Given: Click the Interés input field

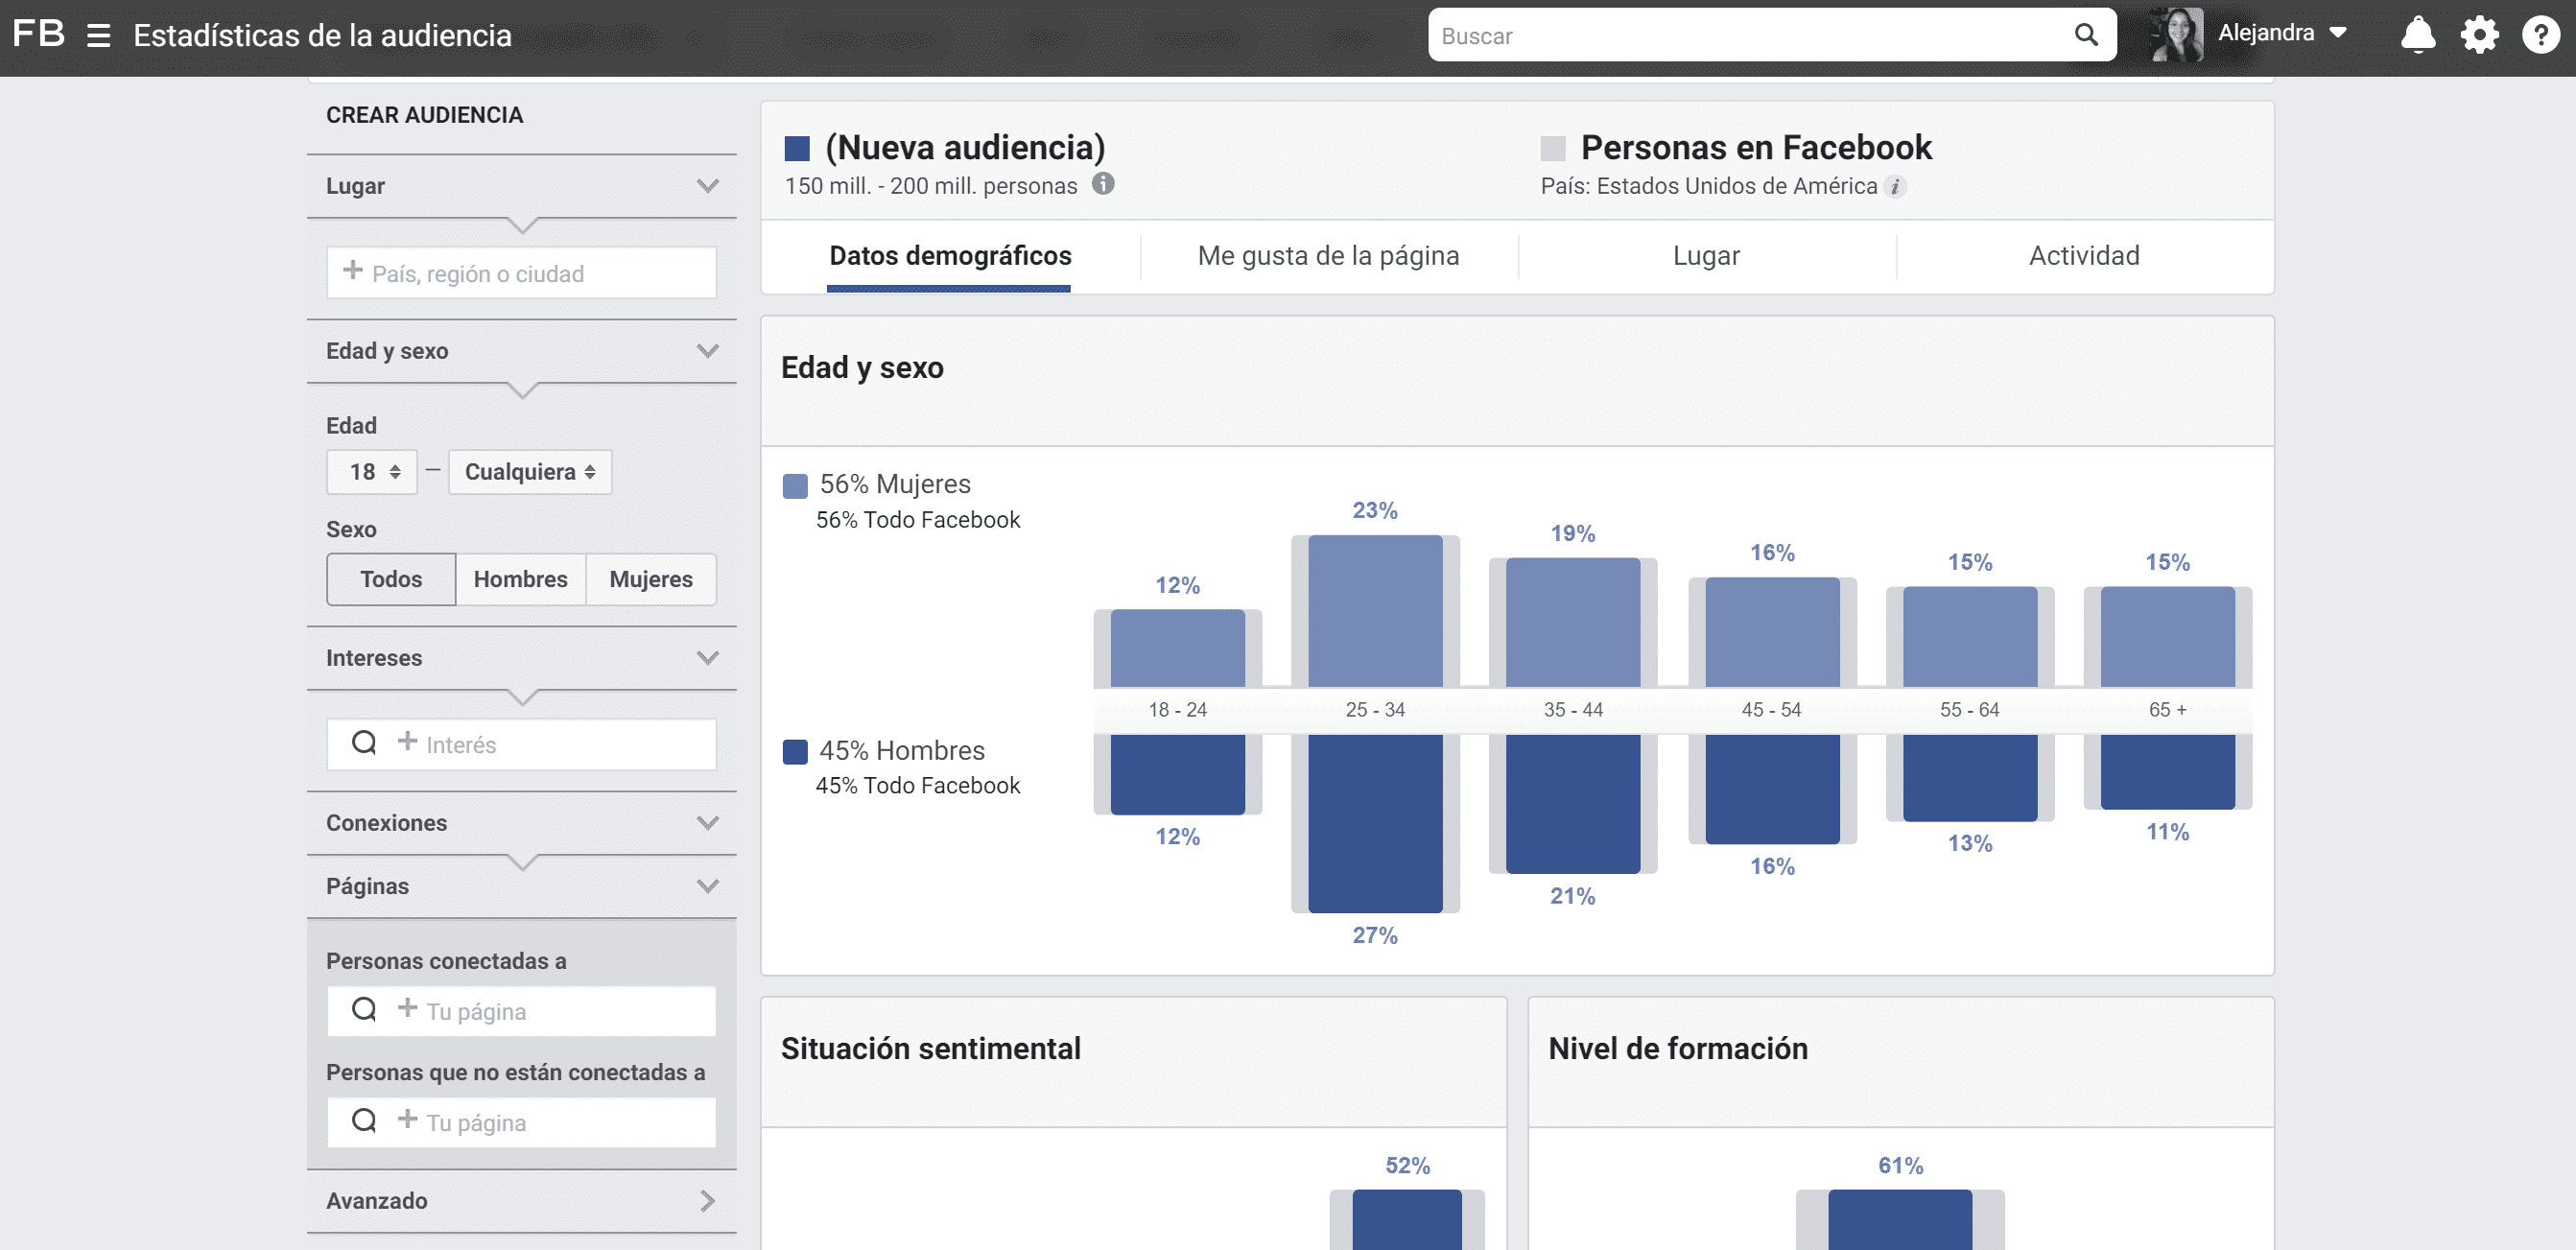Looking at the screenshot, I should (521, 744).
